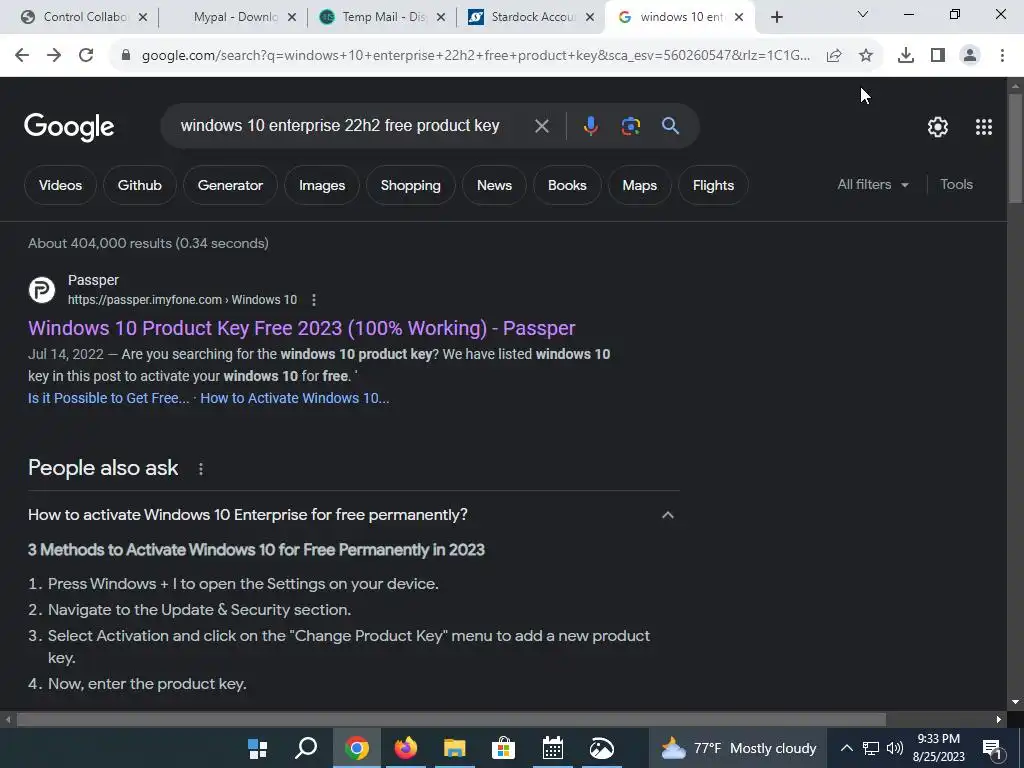Click the lock icon in the address bar

(126, 56)
